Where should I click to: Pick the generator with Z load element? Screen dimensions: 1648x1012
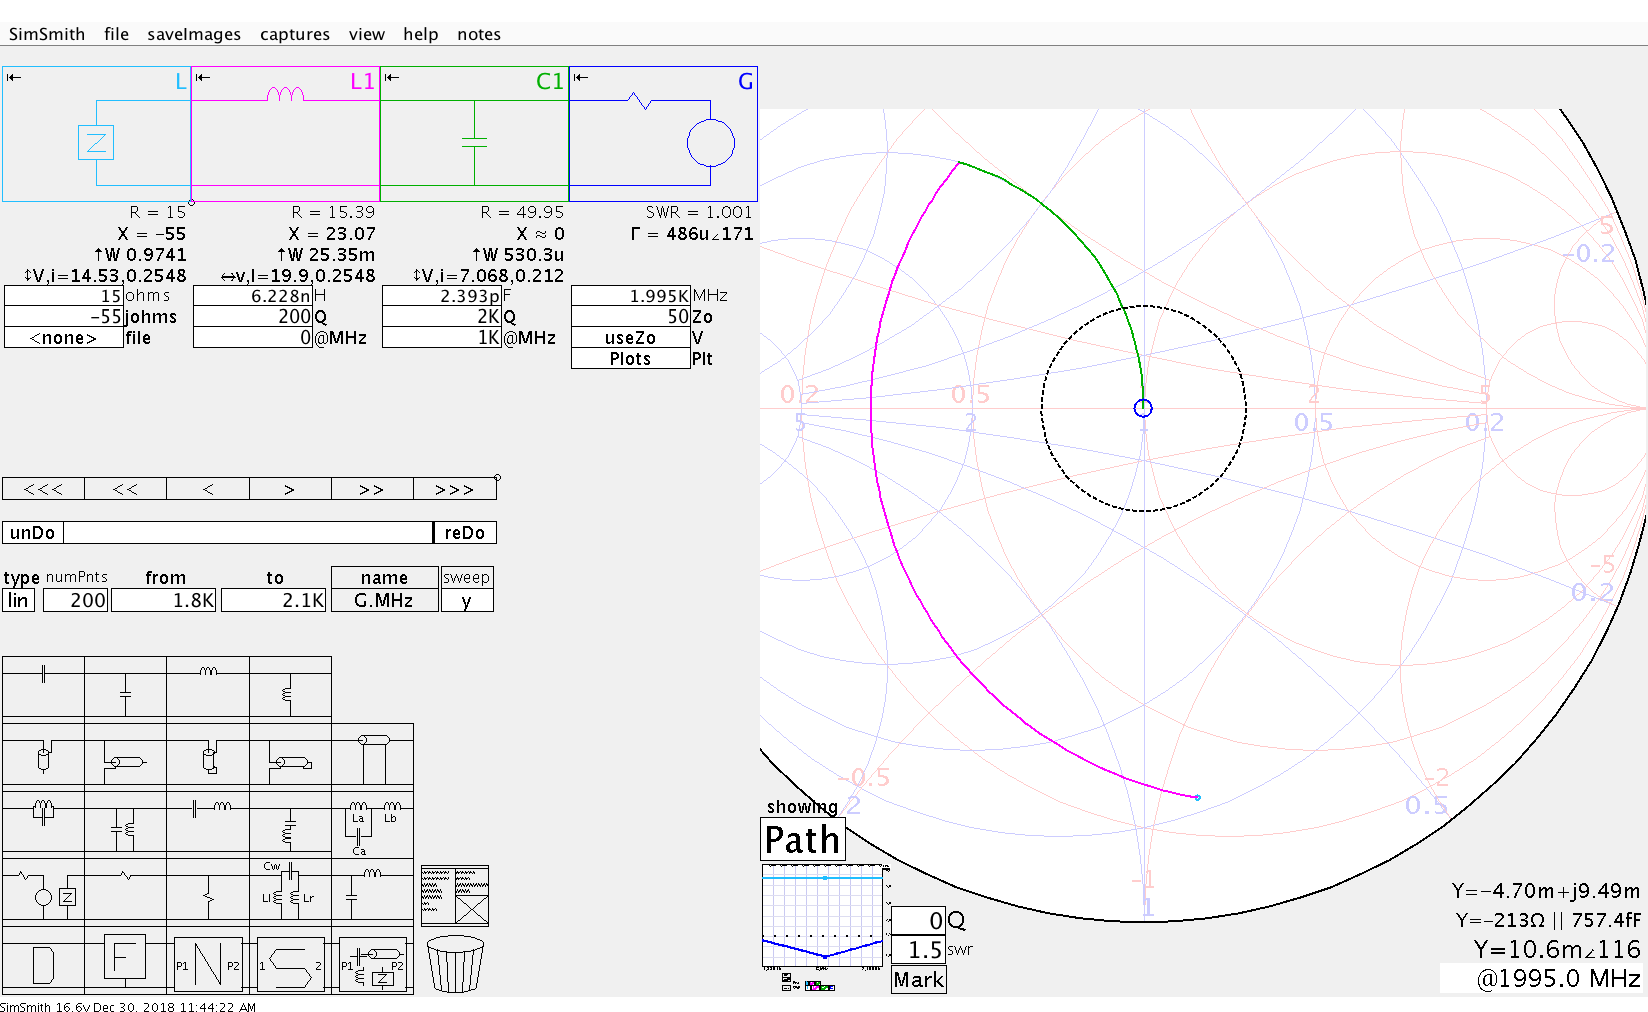(x=43, y=889)
